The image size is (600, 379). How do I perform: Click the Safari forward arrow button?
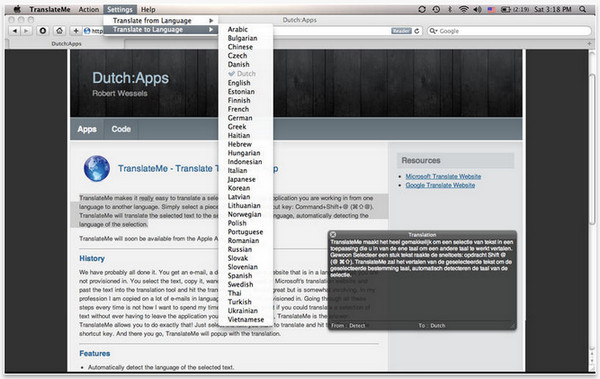point(25,31)
